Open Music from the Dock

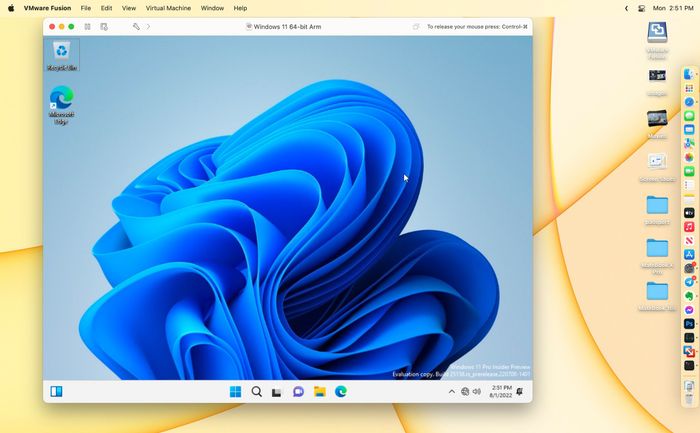click(x=689, y=226)
